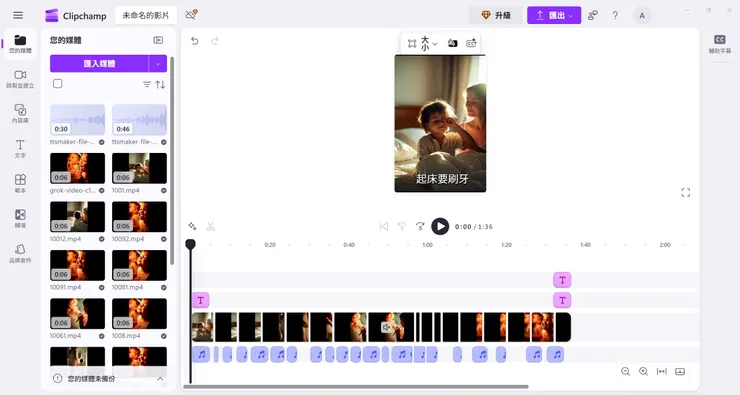
Task: Skip to start of video
Action: (x=384, y=227)
